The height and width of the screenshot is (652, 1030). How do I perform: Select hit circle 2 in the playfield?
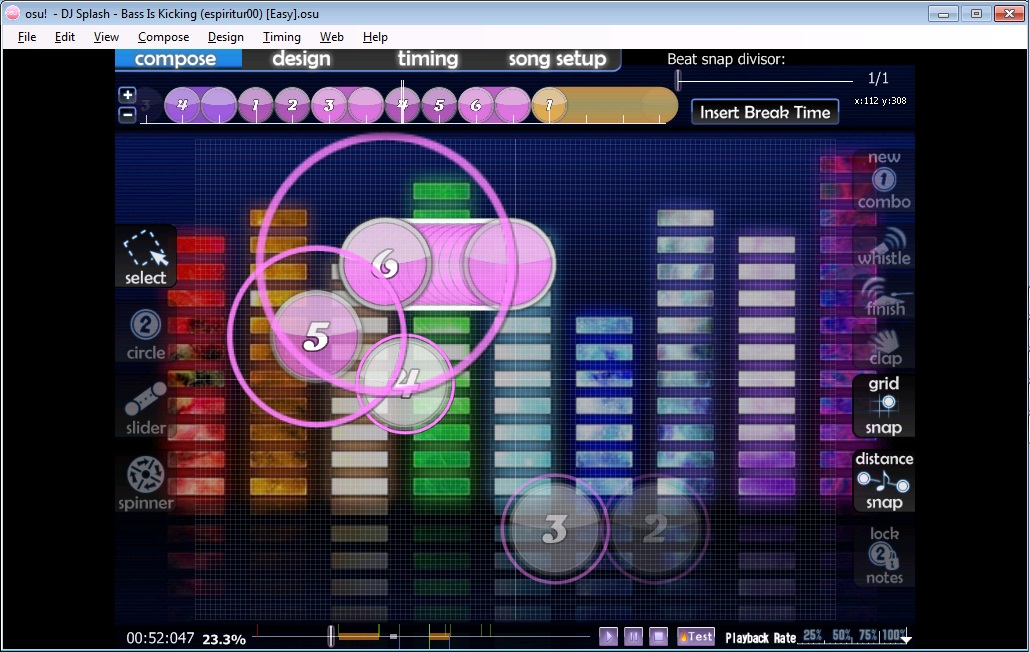coord(656,529)
